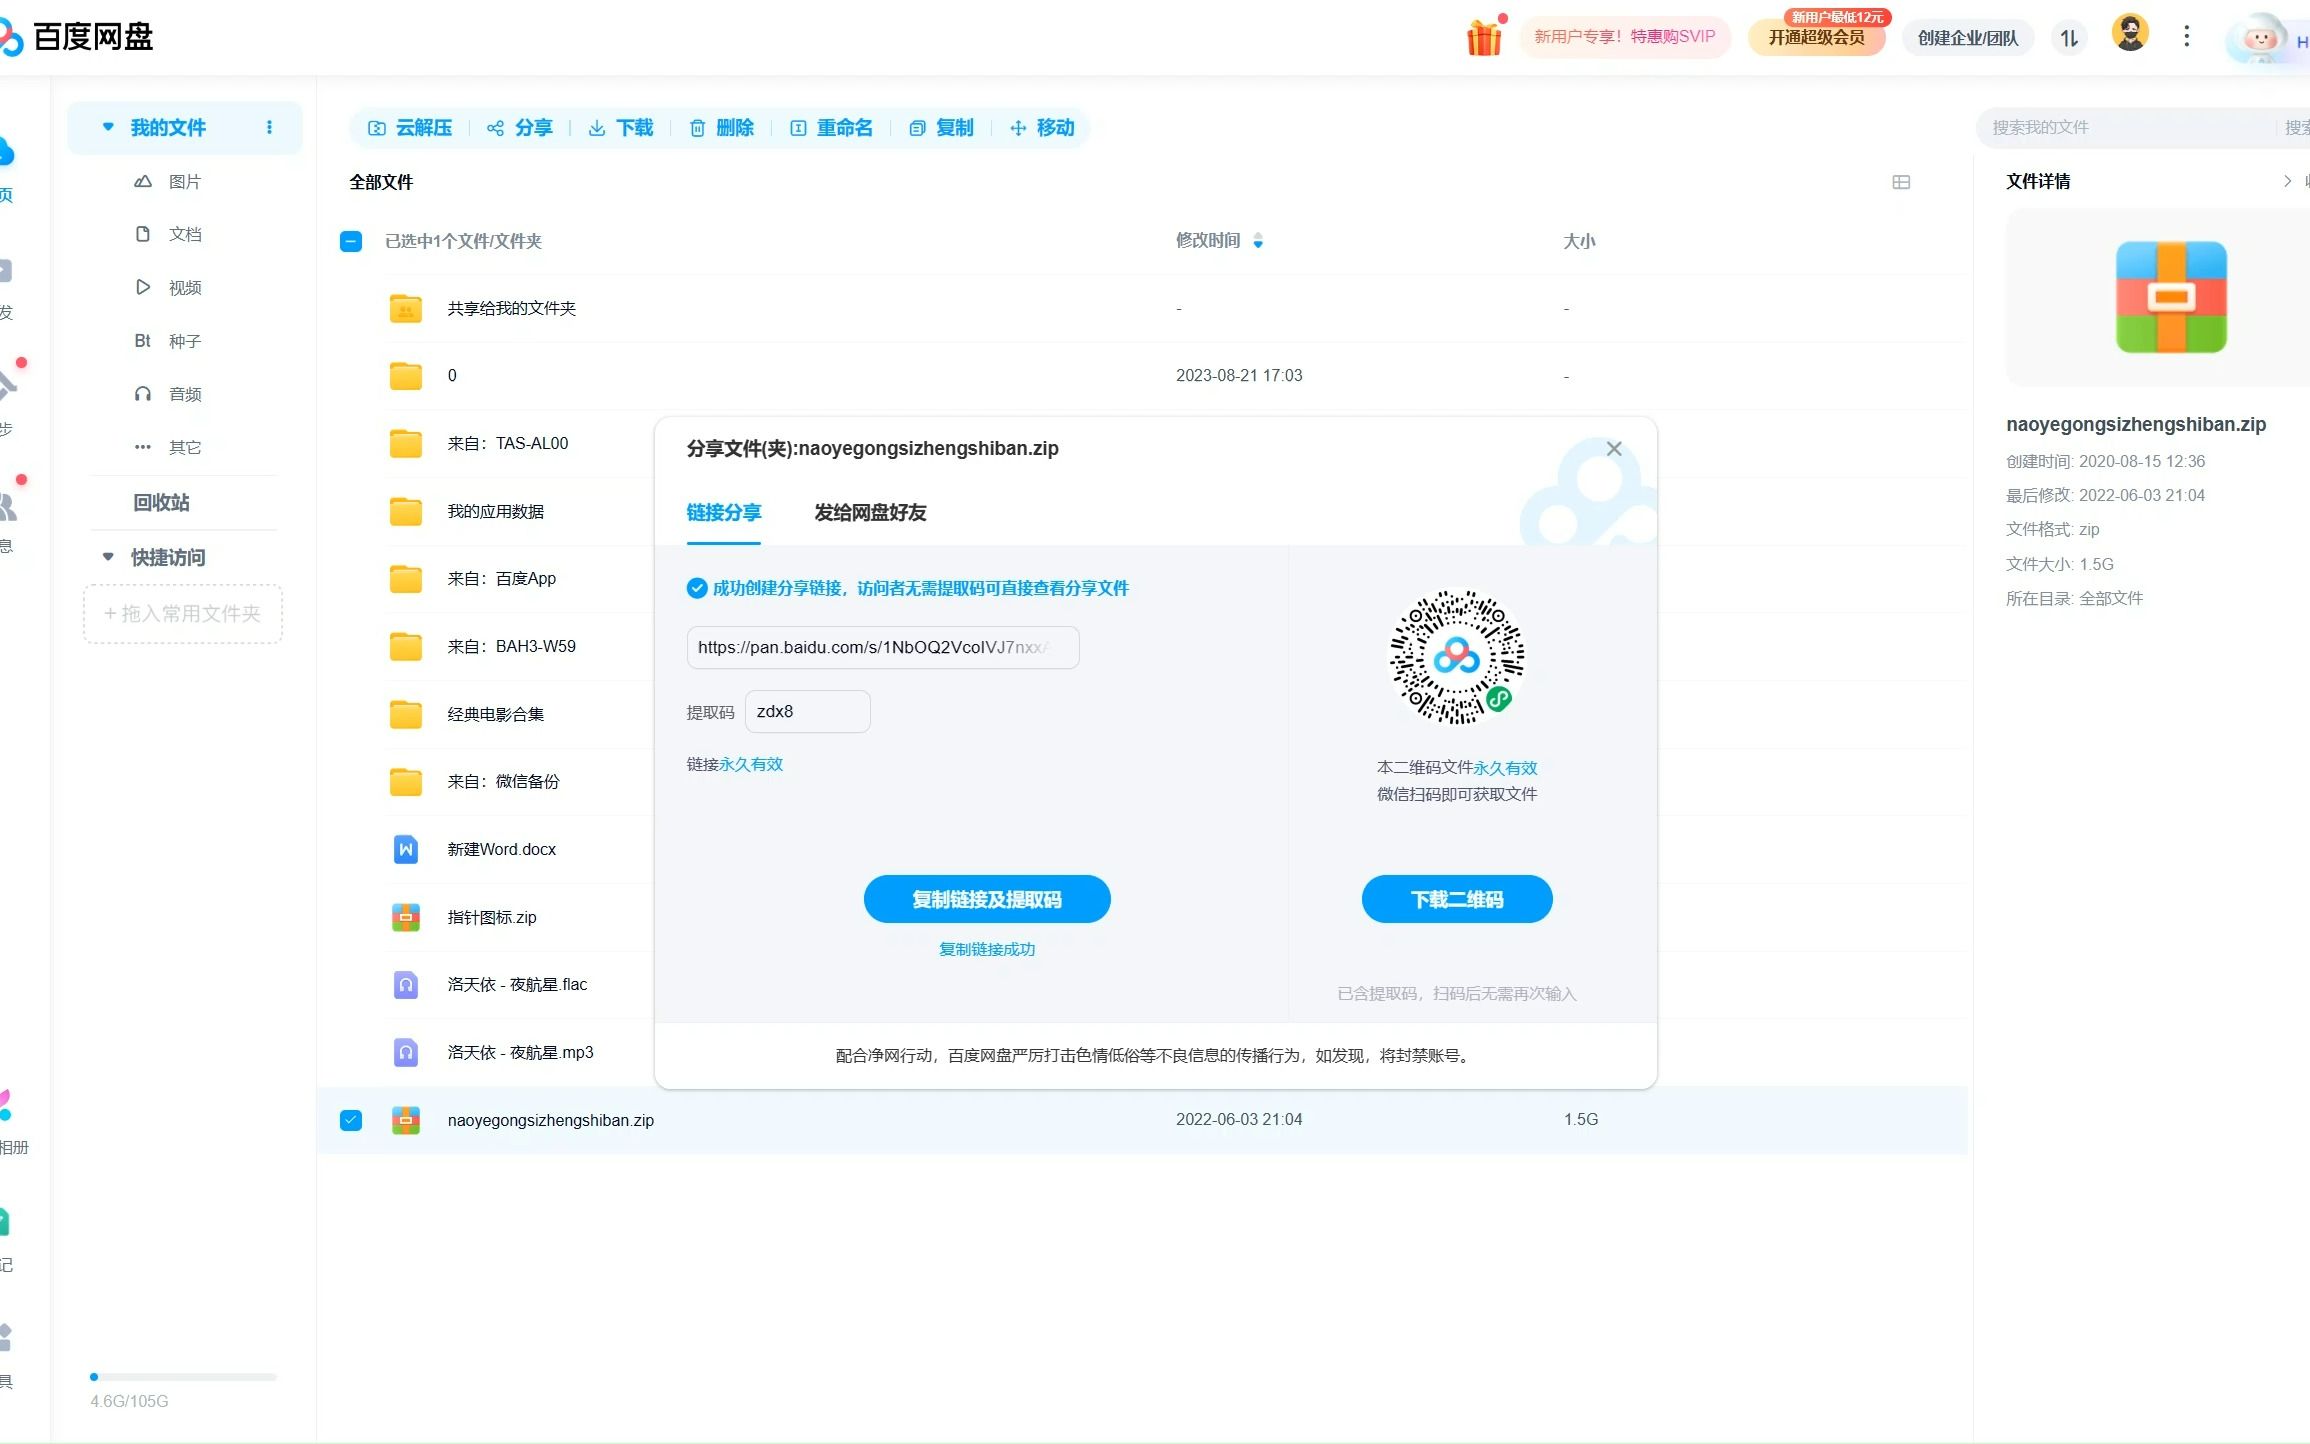Open the 来自：百度App folder

pyautogui.click(x=501, y=578)
